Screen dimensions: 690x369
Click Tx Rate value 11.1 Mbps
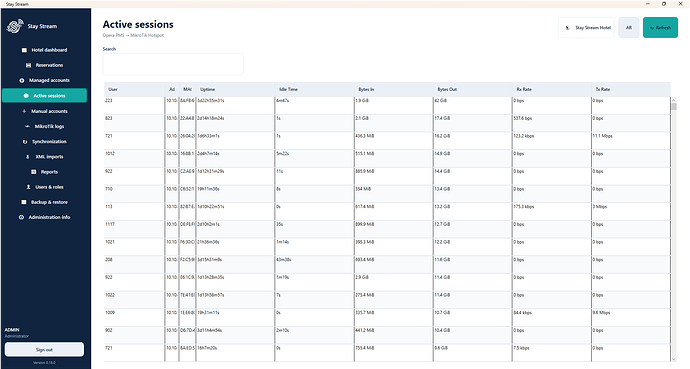pyautogui.click(x=602, y=136)
